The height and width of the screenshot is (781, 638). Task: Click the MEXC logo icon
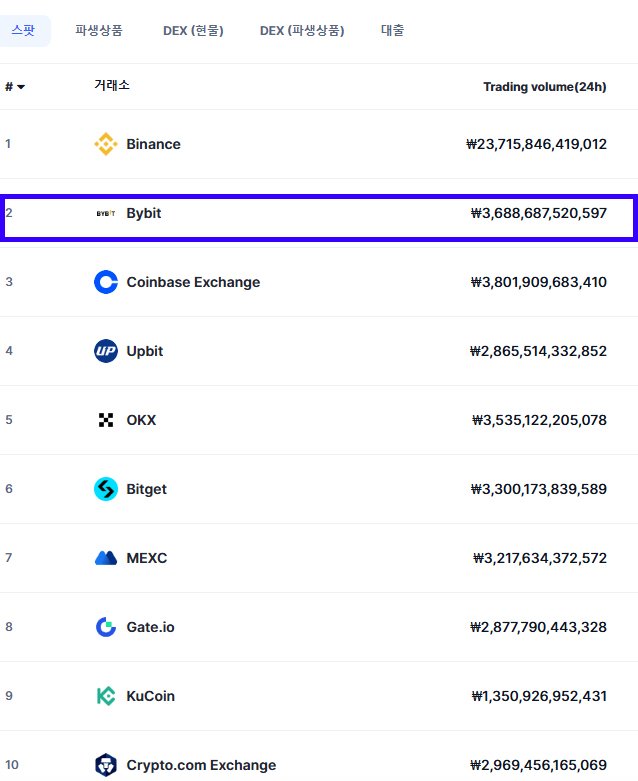(x=106, y=558)
